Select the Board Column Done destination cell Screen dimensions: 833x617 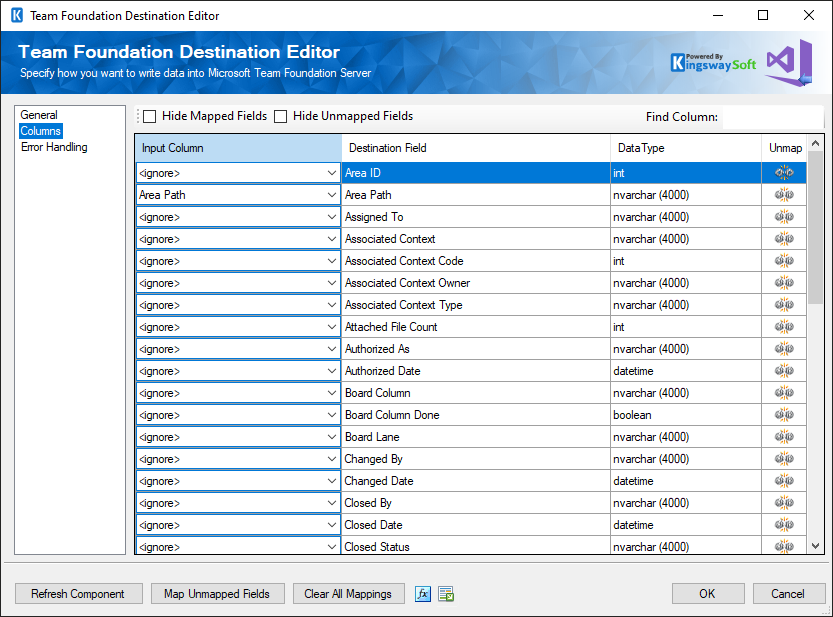[476, 415]
